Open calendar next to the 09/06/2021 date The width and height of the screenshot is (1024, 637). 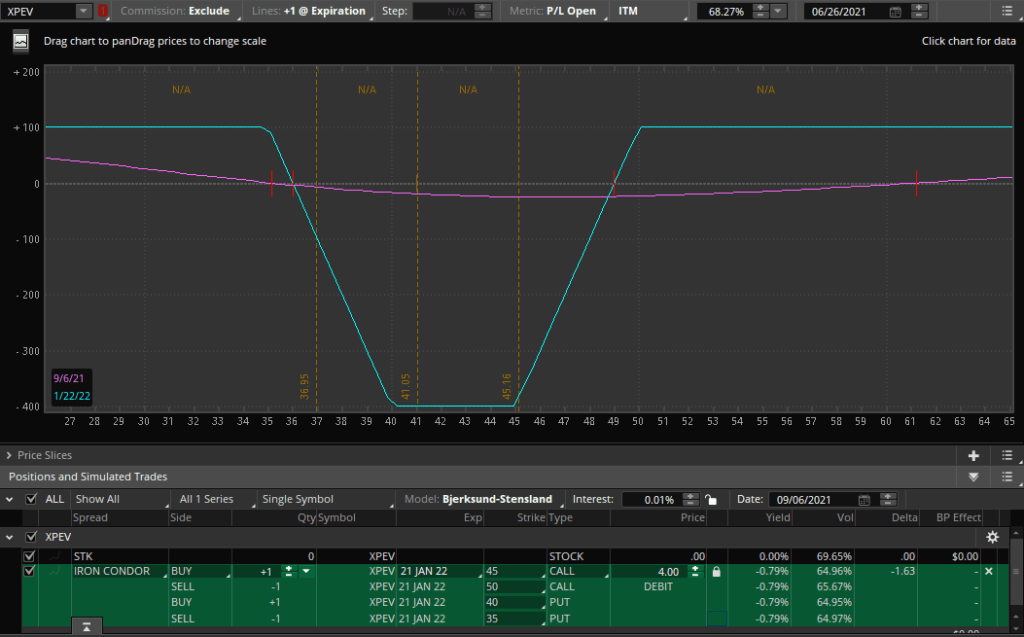point(863,499)
